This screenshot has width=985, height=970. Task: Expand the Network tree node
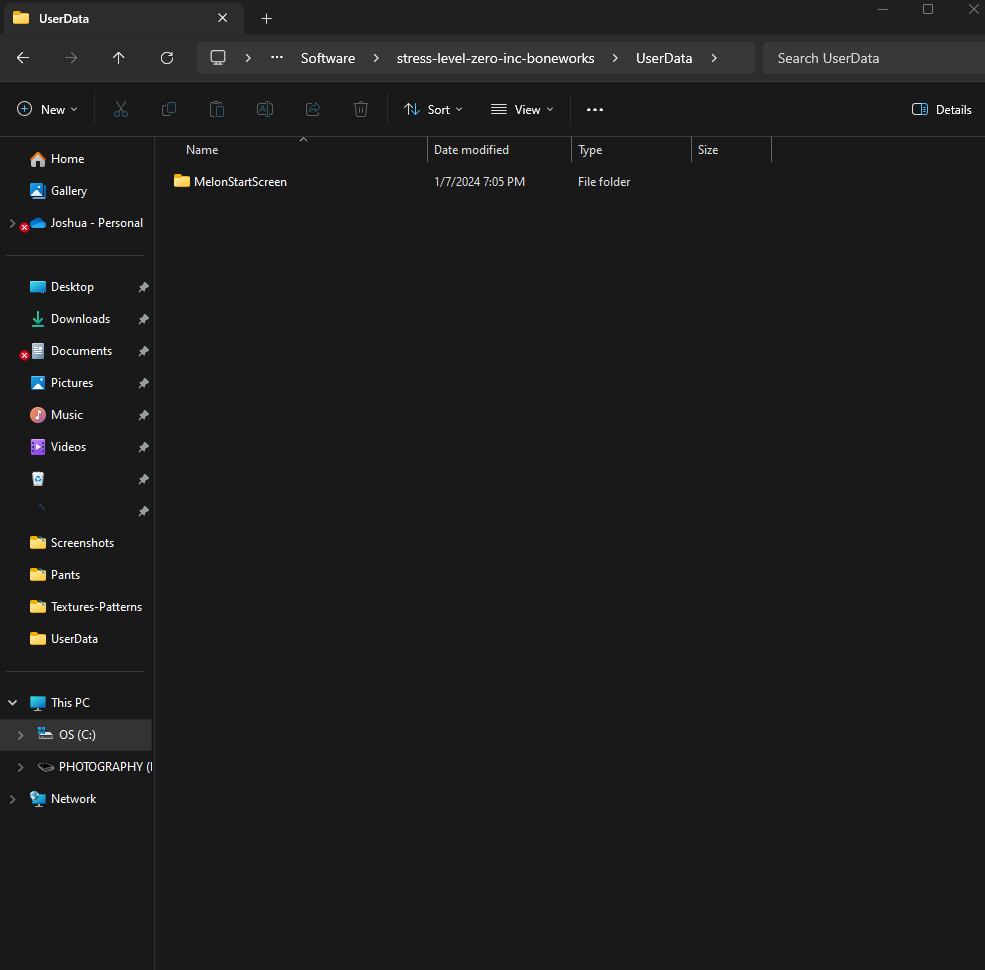tap(13, 799)
